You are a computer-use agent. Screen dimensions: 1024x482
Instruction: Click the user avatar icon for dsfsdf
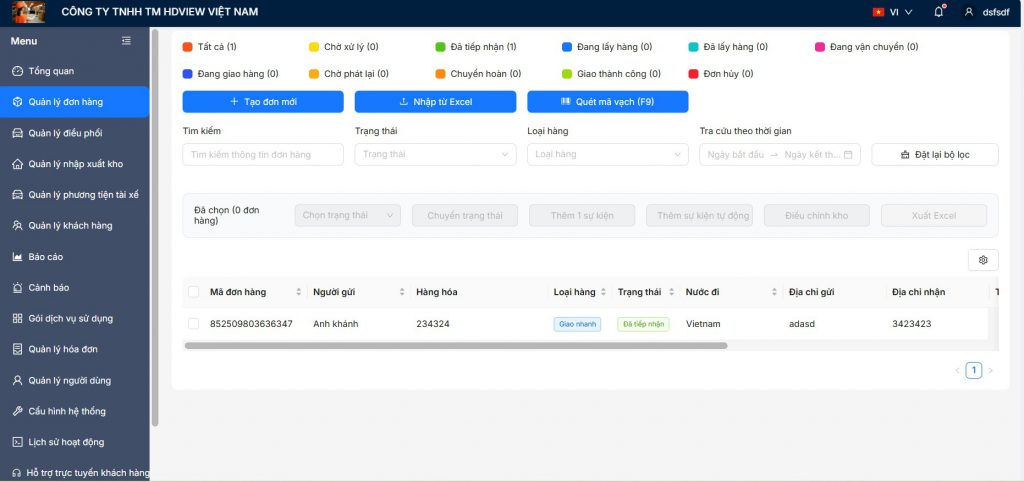coord(968,12)
